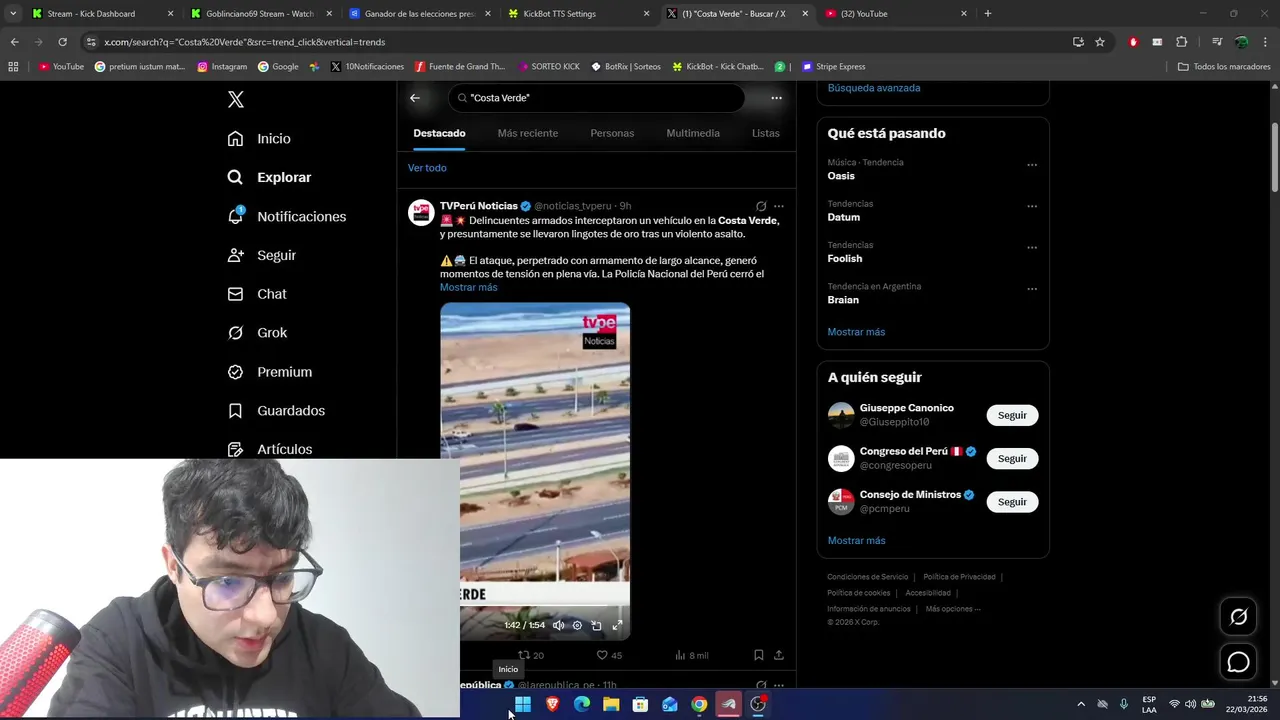The width and height of the screenshot is (1280, 720).
Task: Switch to the Personas tab
Action: [612, 133]
